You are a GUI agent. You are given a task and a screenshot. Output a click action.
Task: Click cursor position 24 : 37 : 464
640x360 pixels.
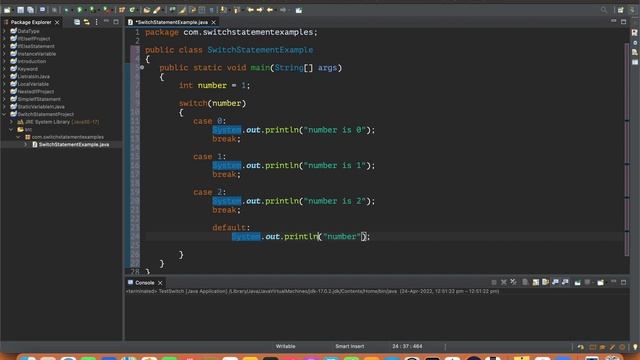407,346
